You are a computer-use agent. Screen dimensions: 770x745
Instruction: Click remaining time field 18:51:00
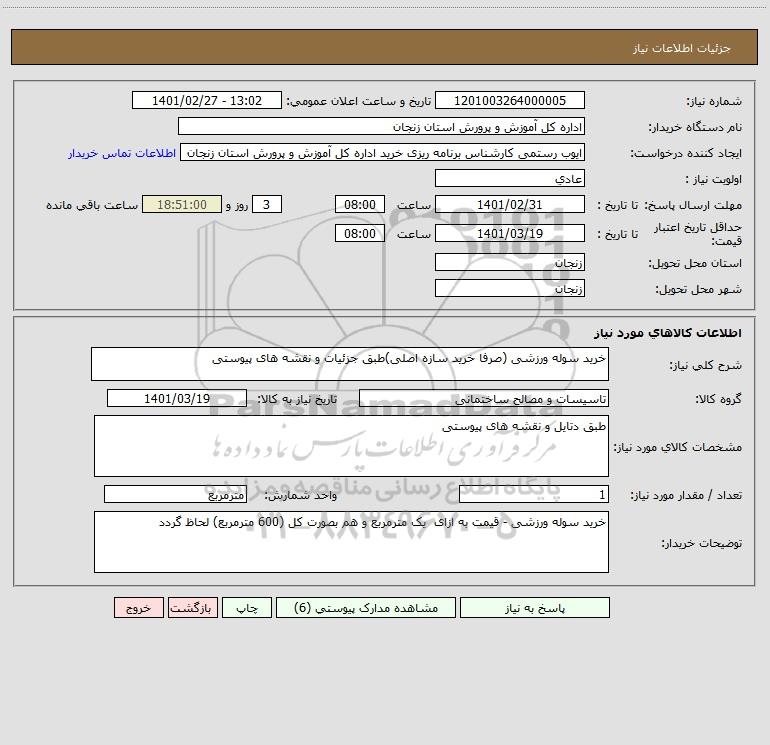click(x=182, y=204)
